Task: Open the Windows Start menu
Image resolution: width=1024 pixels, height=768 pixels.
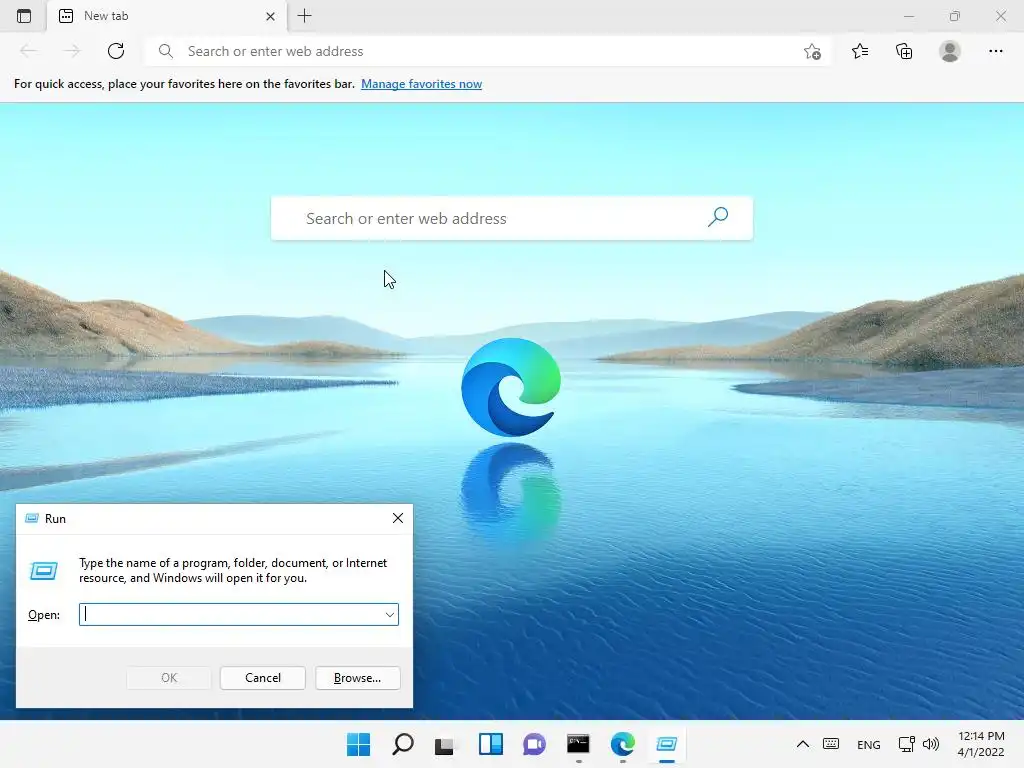Action: click(358, 744)
